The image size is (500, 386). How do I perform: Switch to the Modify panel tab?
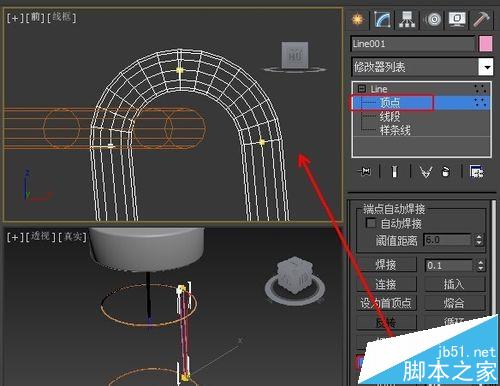(x=382, y=19)
